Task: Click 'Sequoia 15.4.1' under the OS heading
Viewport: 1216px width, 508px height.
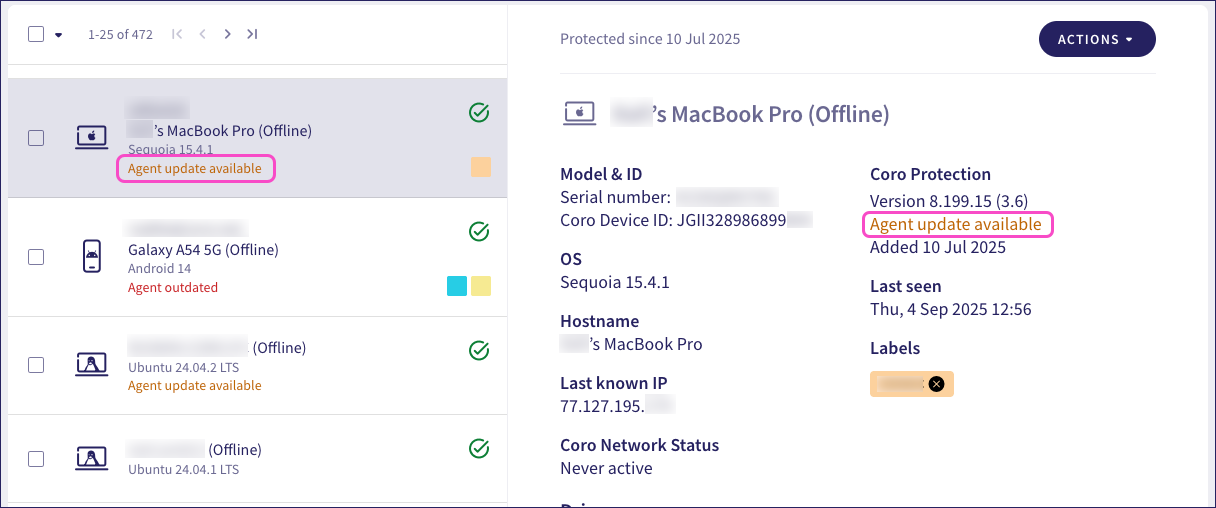Action: (615, 282)
